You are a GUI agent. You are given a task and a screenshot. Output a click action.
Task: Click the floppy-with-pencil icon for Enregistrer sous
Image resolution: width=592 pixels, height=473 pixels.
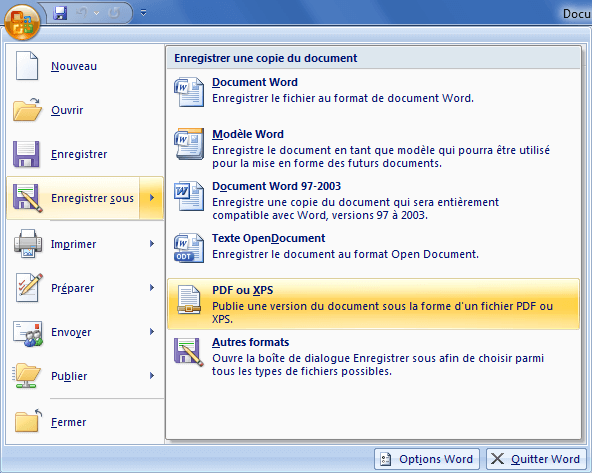coord(28,198)
